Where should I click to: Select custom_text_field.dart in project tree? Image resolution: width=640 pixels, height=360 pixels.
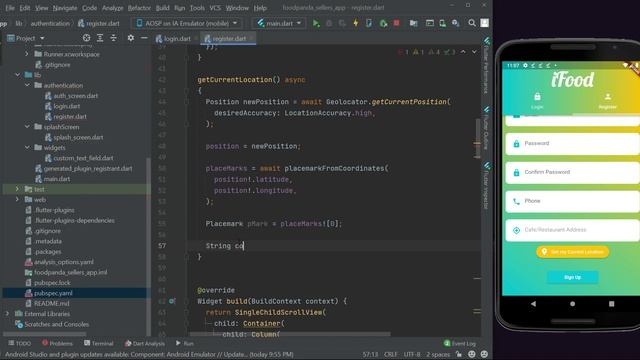84,158
